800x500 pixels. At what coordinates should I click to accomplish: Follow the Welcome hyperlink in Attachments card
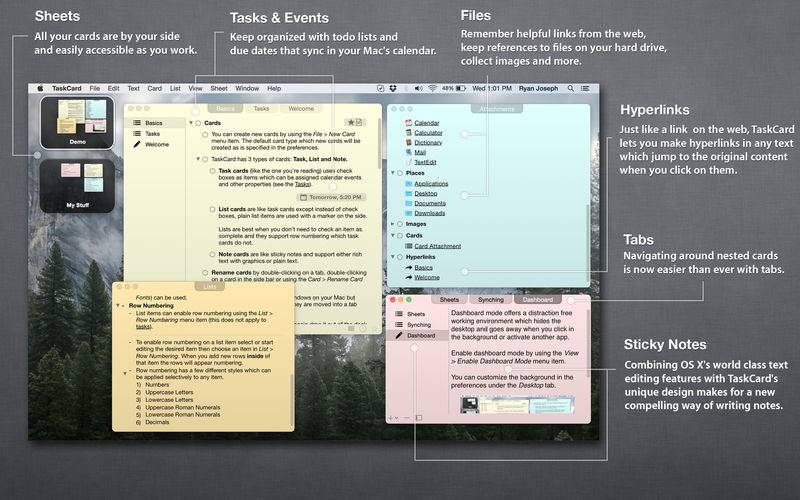pyautogui.click(x=427, y=278)
